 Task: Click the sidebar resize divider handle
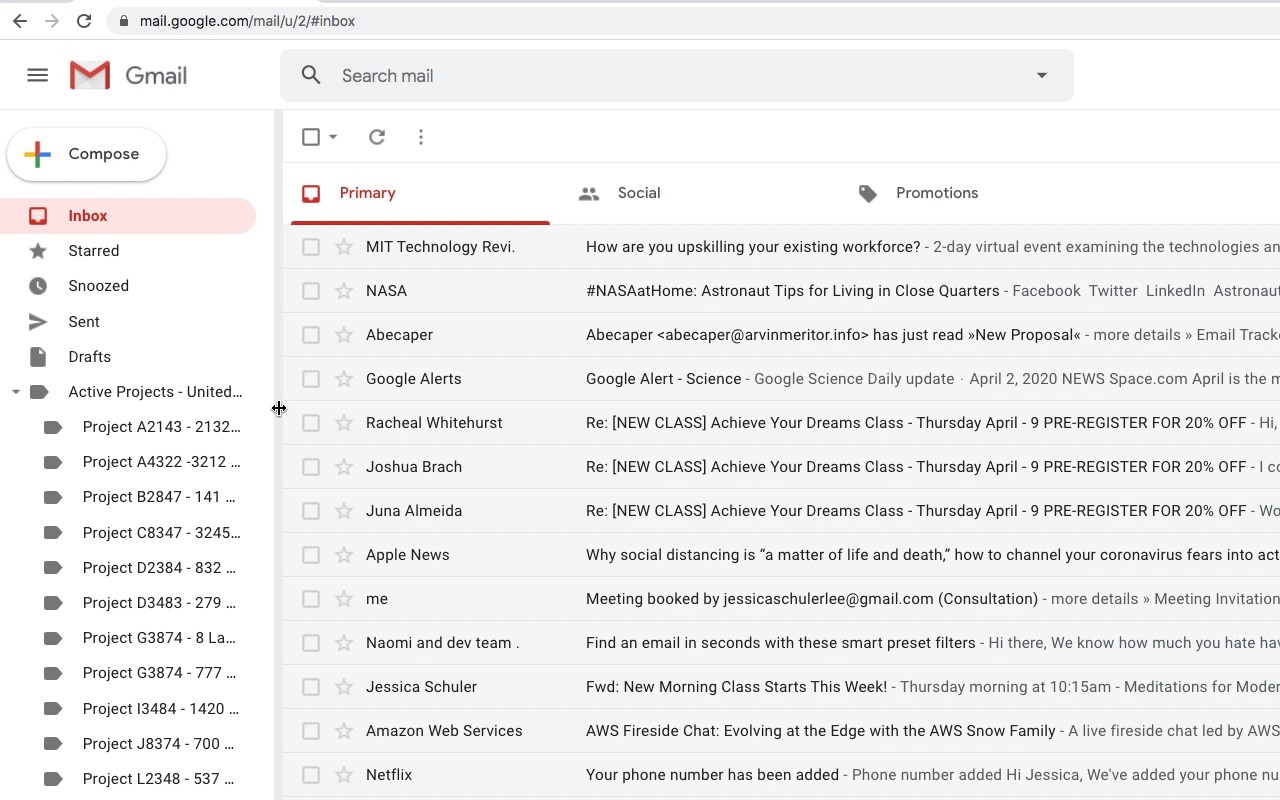point(278,408)
